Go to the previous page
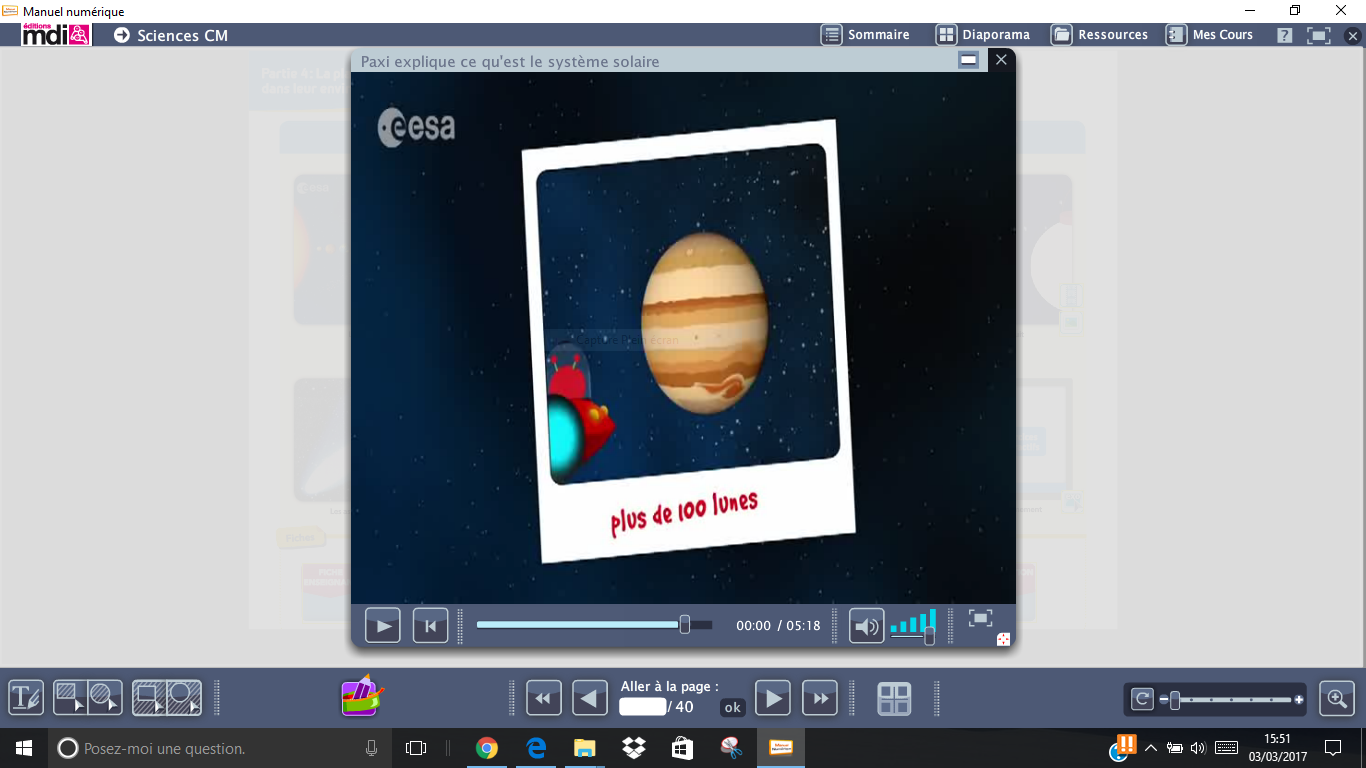 590,698
